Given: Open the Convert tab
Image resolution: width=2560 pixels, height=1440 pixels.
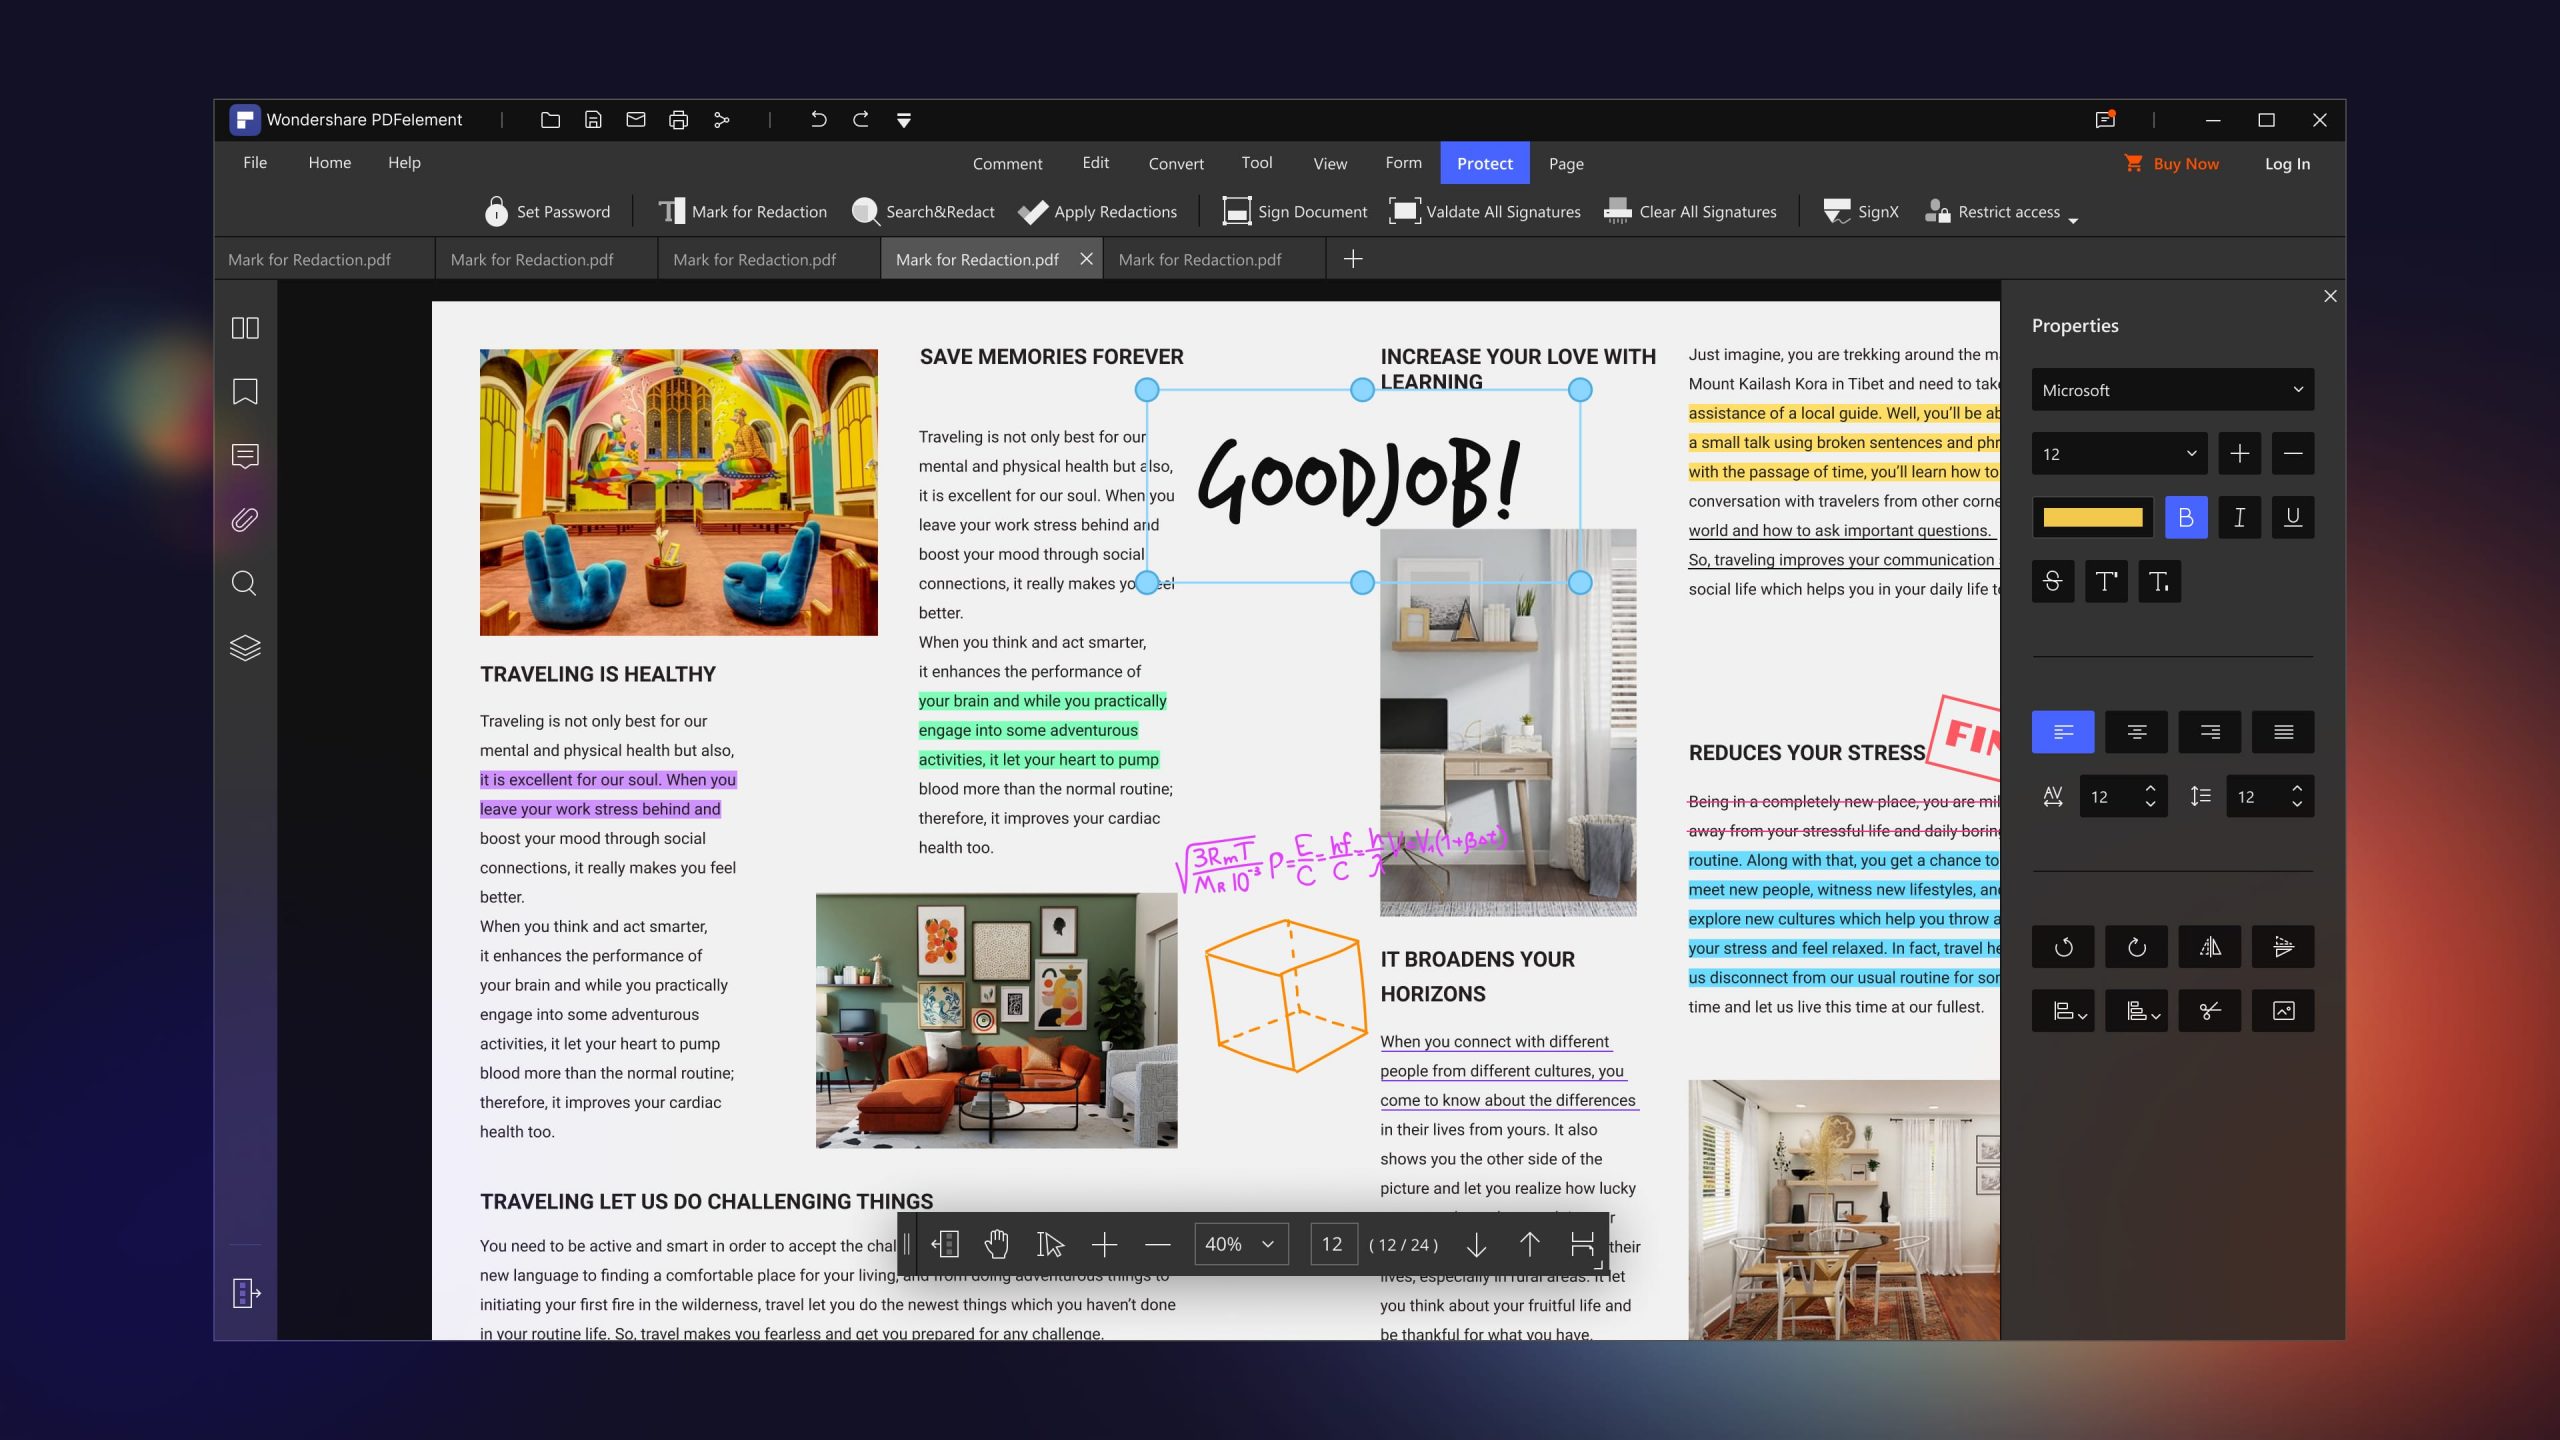Looking at the screenshot, I should coord(1176,163).
